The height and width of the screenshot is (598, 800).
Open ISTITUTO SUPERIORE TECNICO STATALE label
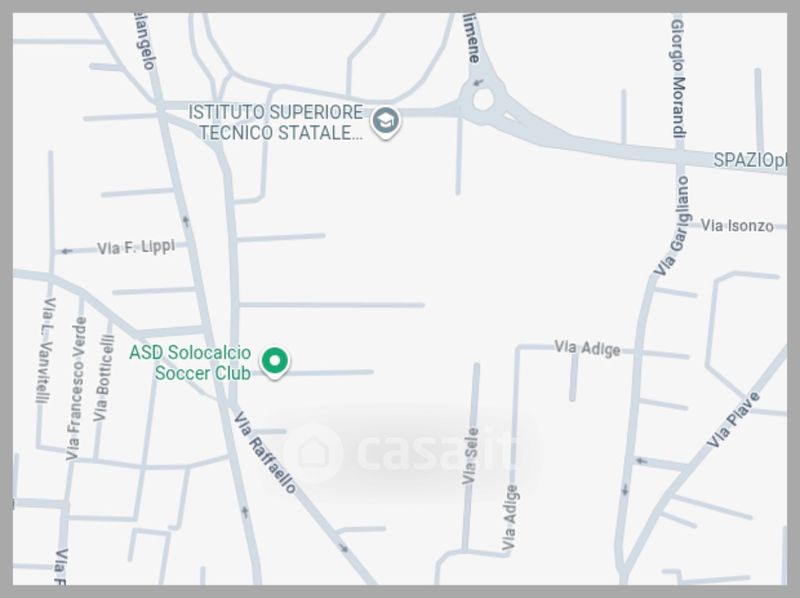tap(276, 122)
